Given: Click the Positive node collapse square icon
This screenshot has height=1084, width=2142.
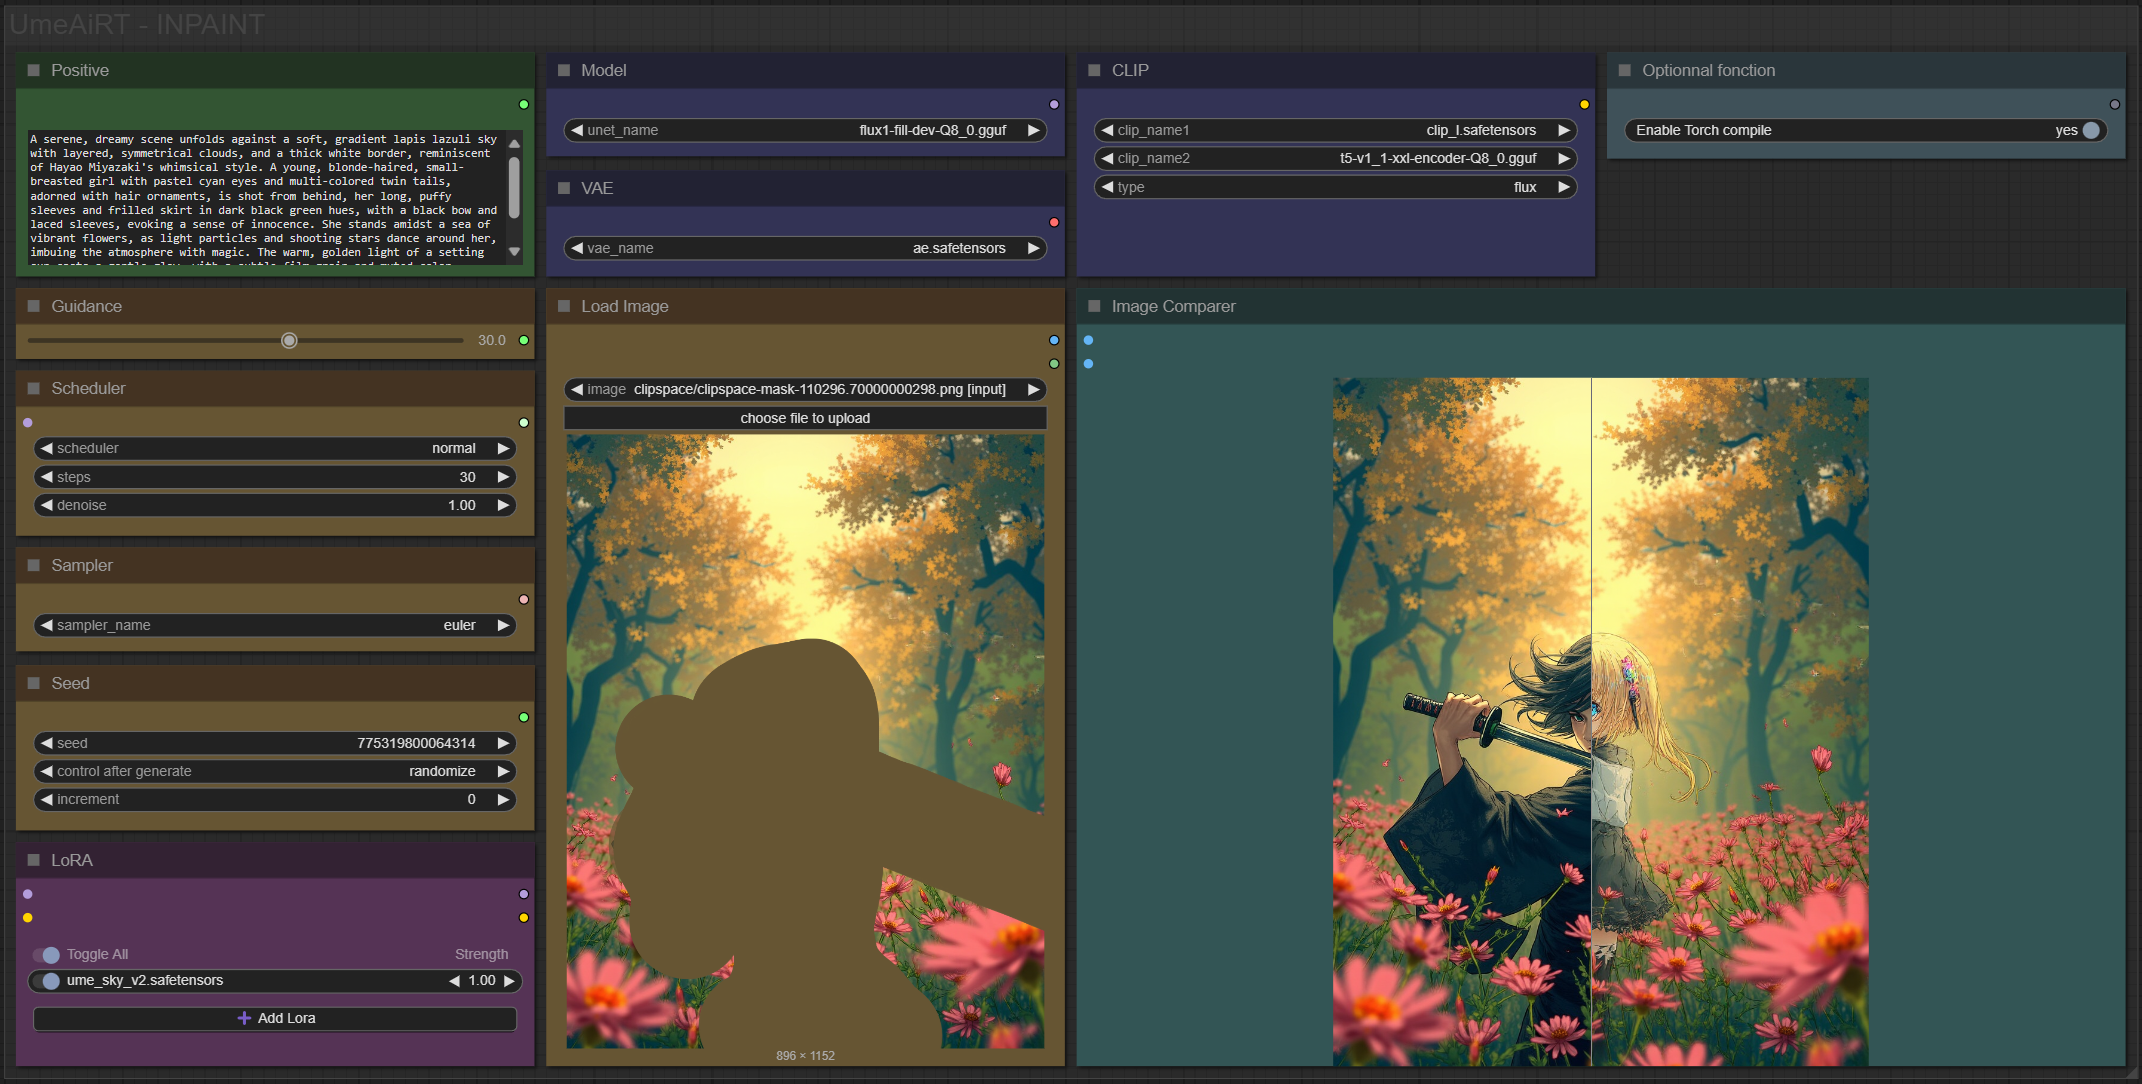Looking at the screenshot, I should (33, 70).
